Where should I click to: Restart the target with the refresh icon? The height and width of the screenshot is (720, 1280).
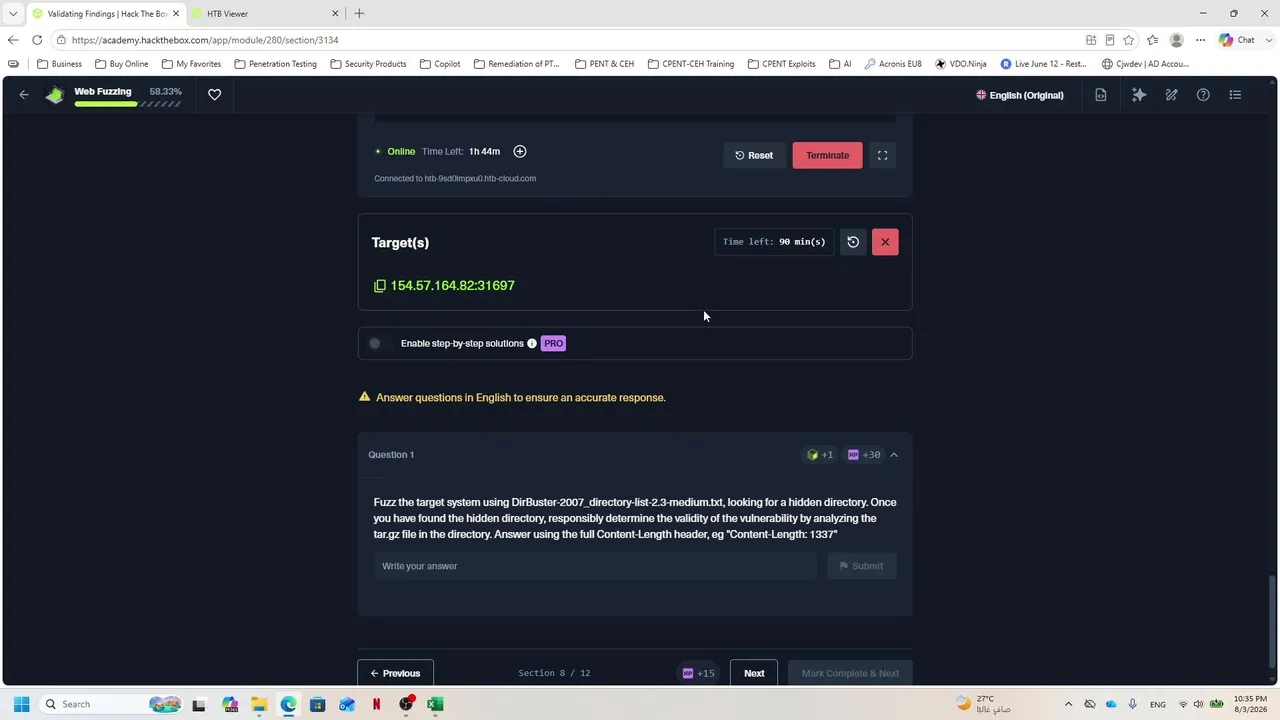853,242
